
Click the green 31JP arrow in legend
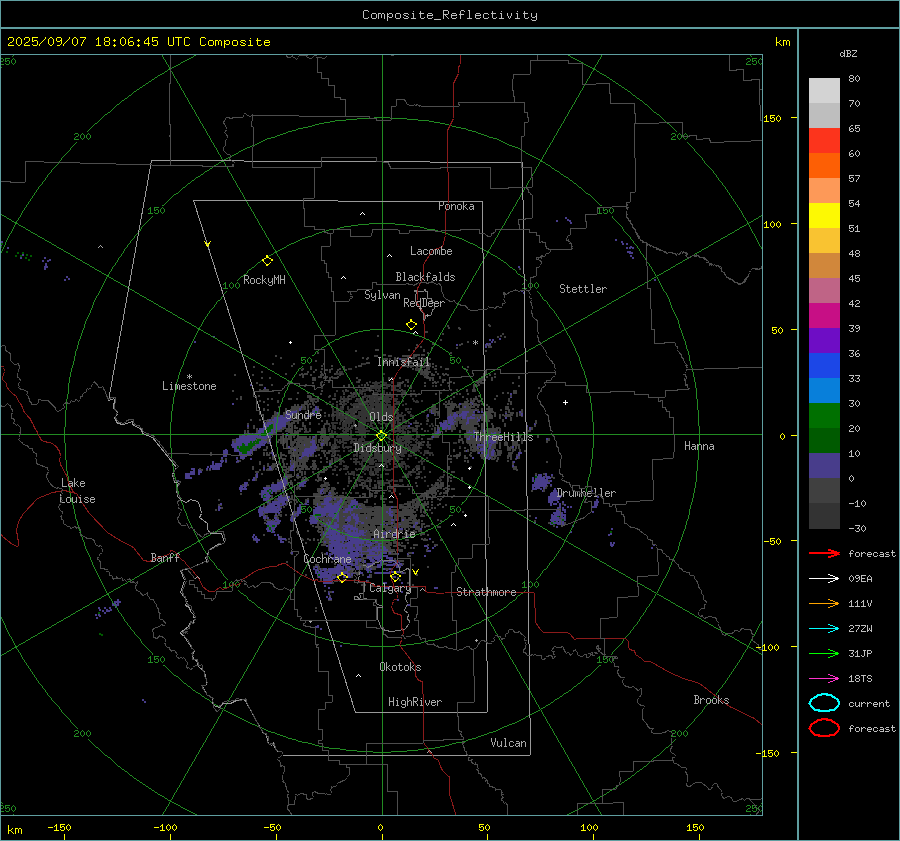(x=824, y=653)
